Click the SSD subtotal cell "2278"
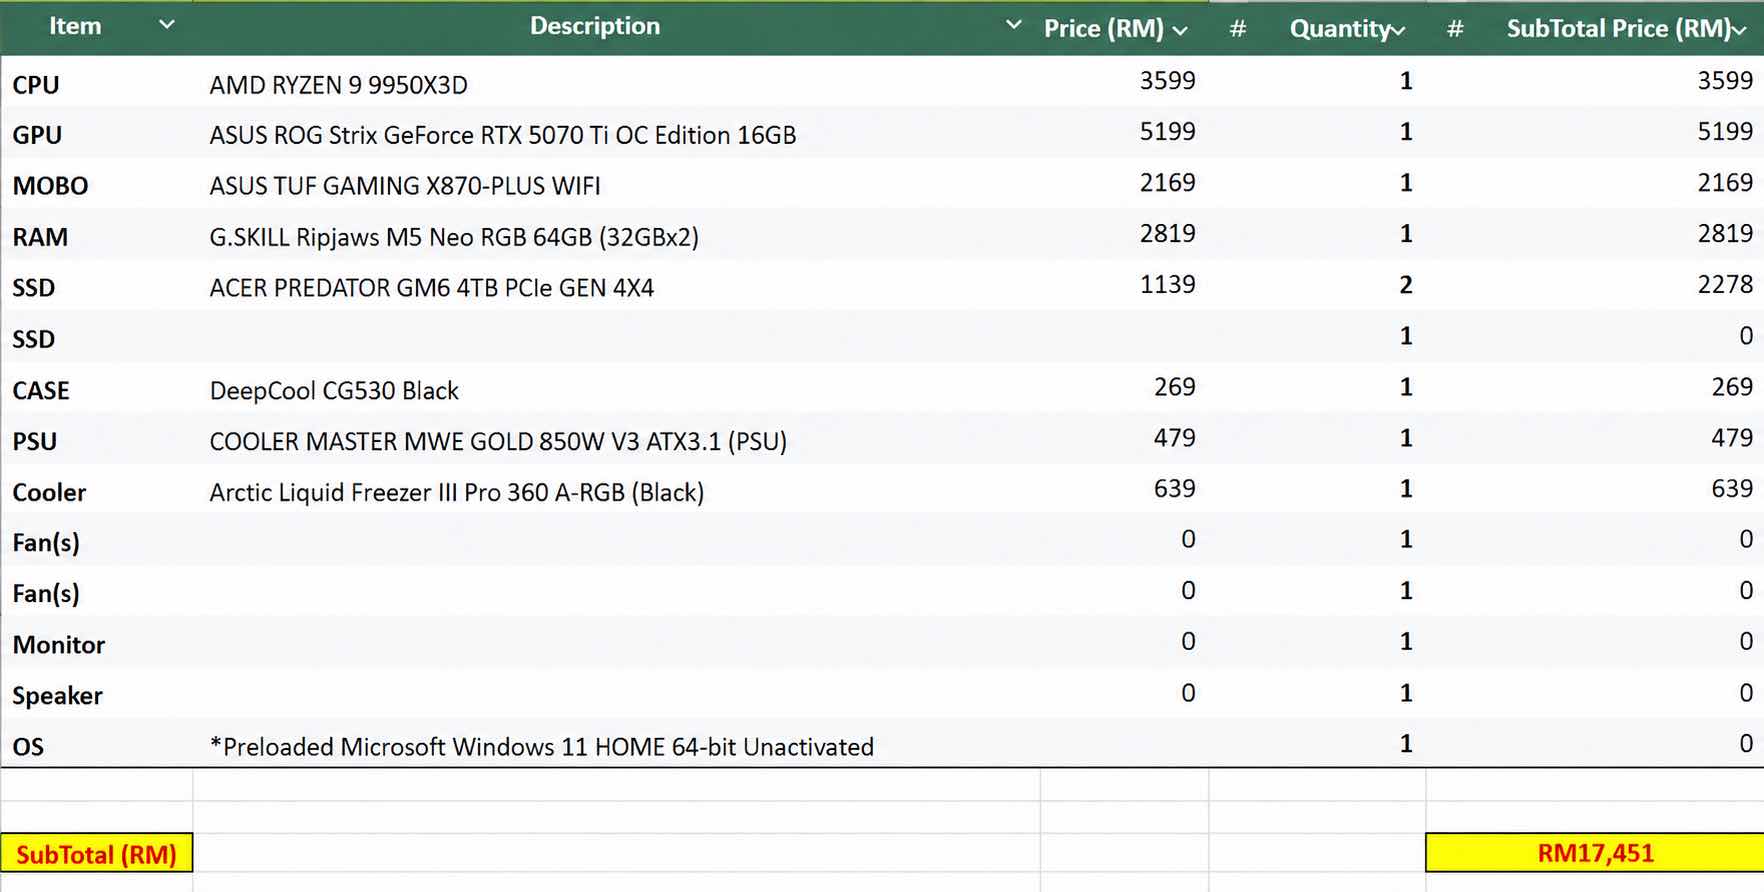 (x=1725, y=285)
